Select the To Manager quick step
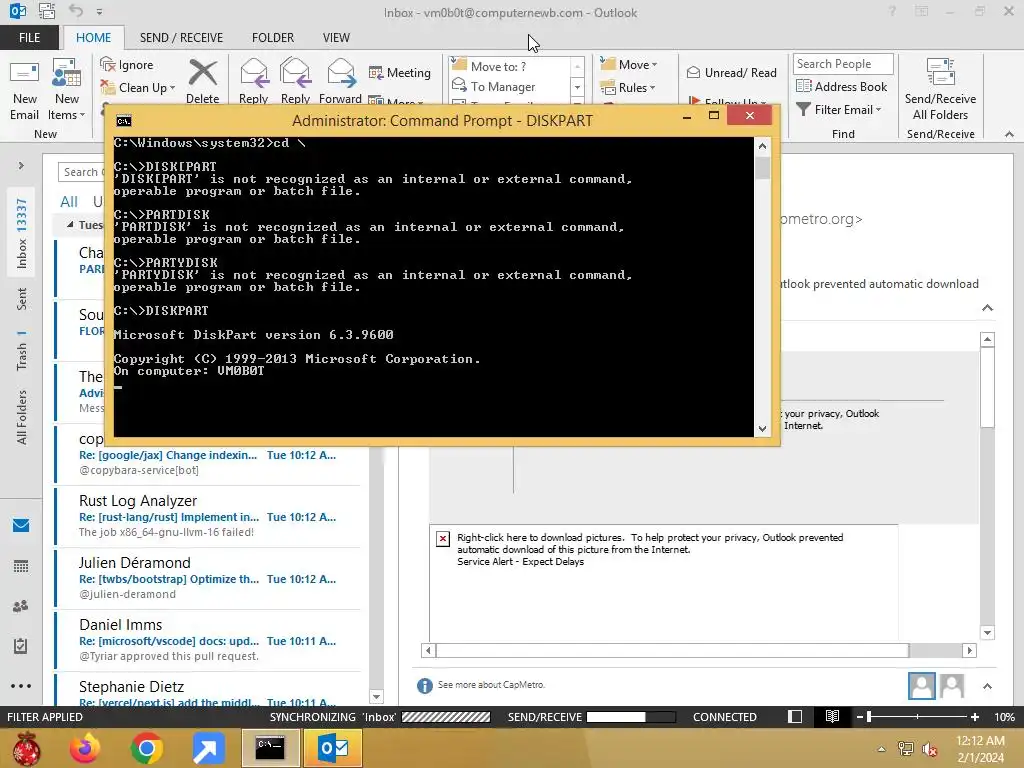The image size is (1024, 768). click(509, 86)
